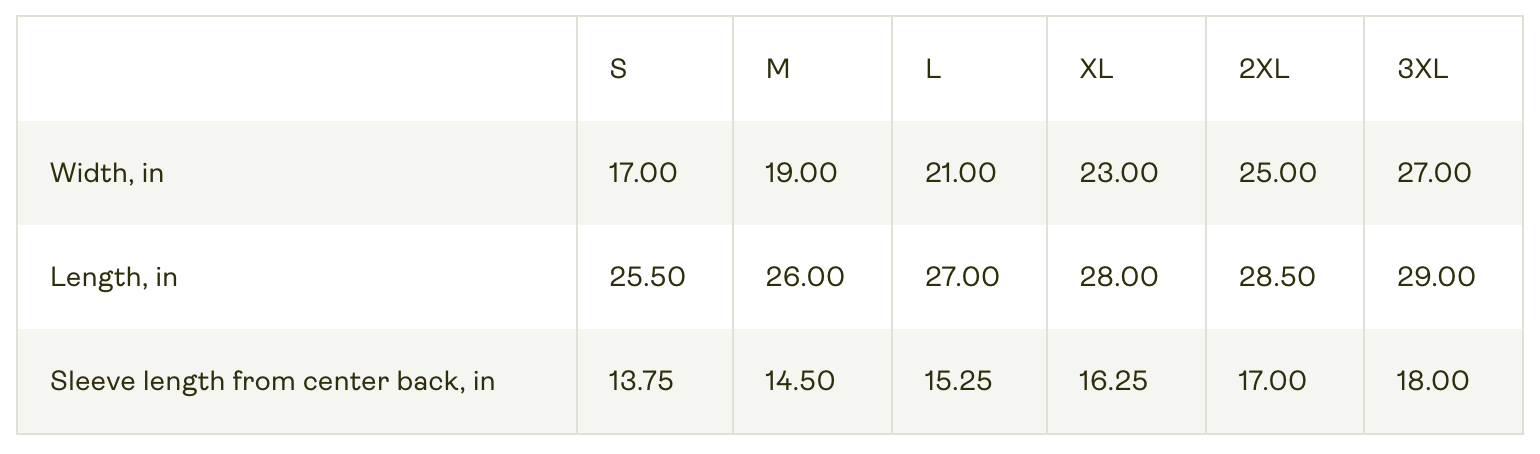Screen dimensions: 1540x454
Task: Select width value 23.00 for size XL
Action: click(x=1119, y=174)
